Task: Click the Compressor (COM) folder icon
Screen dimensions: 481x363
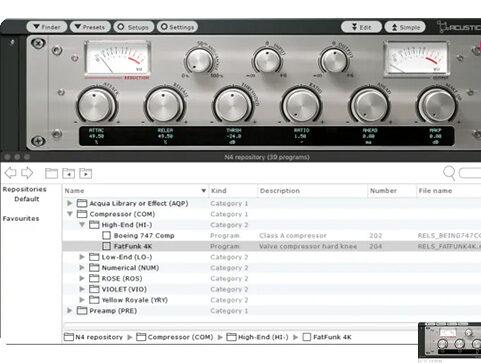Action: (82, 214)
